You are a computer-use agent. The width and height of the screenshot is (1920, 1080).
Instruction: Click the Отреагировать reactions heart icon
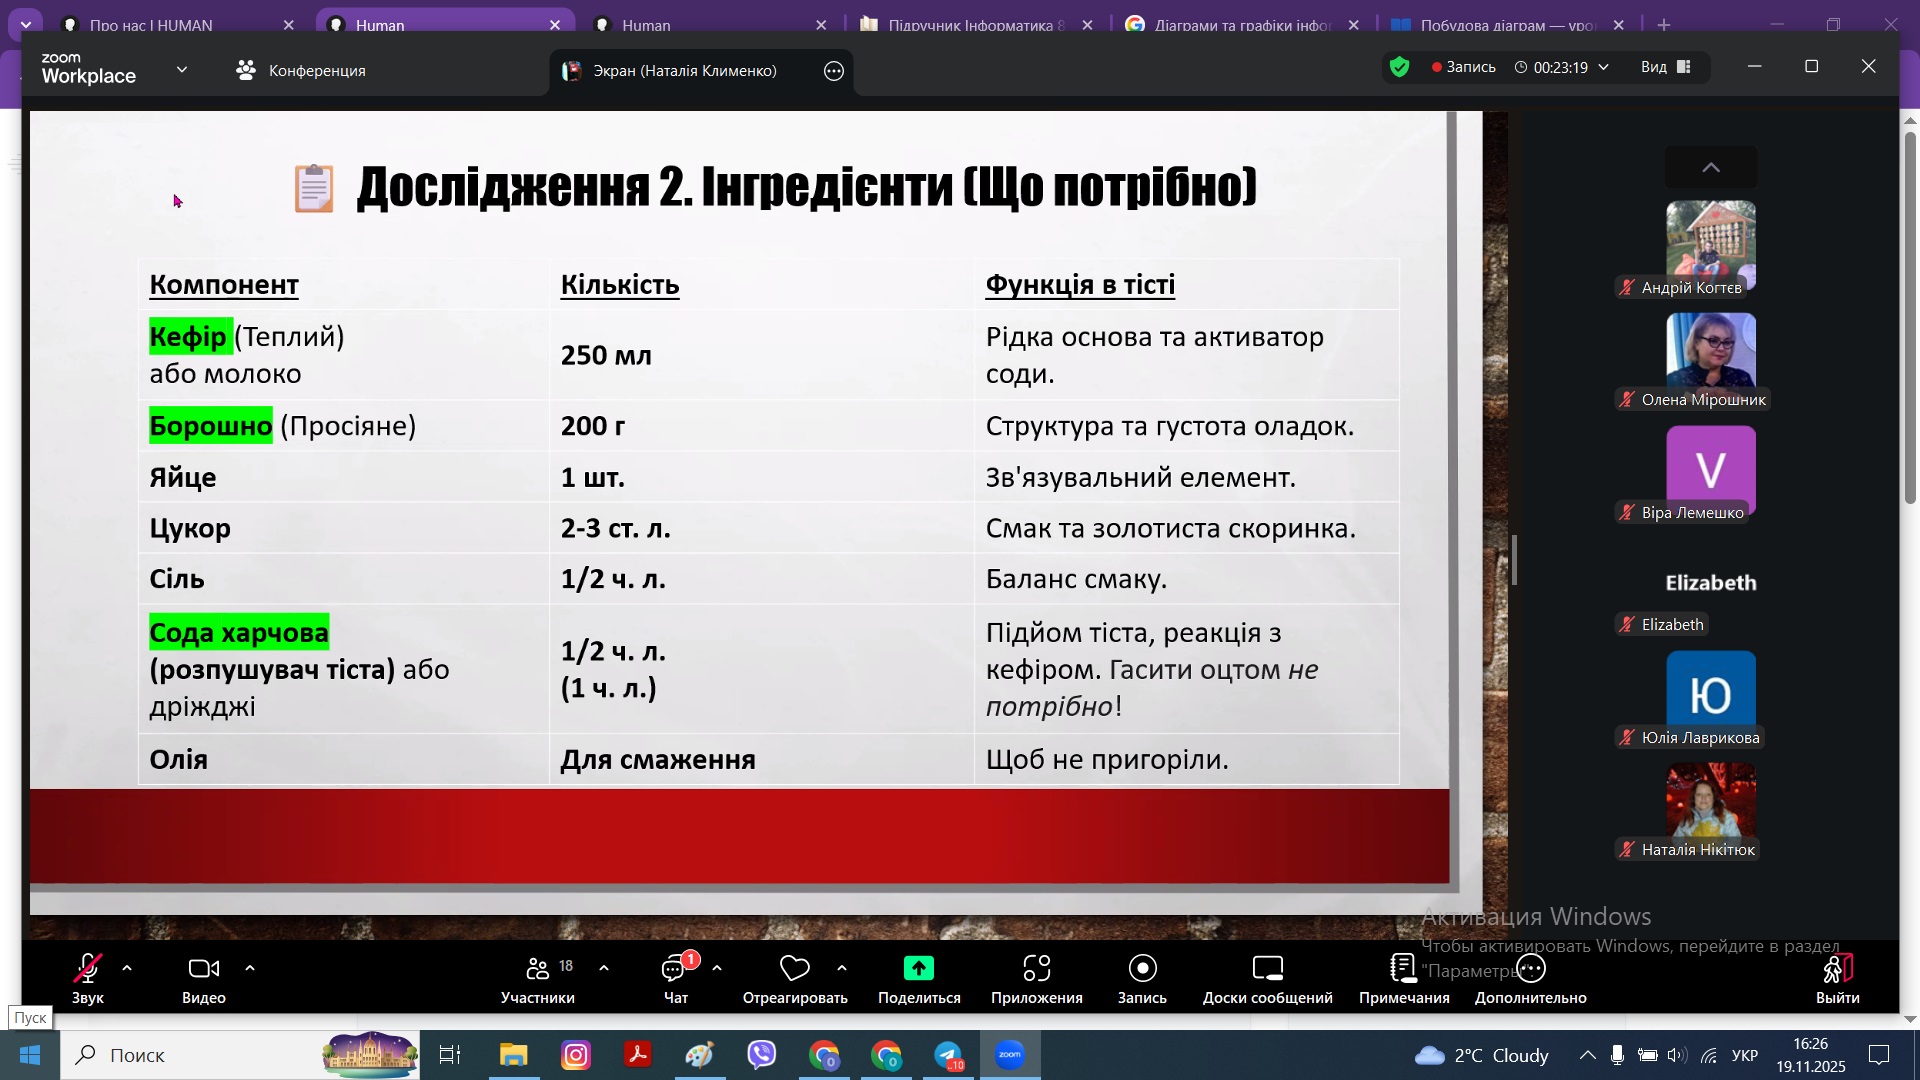(x=795, y=968)
